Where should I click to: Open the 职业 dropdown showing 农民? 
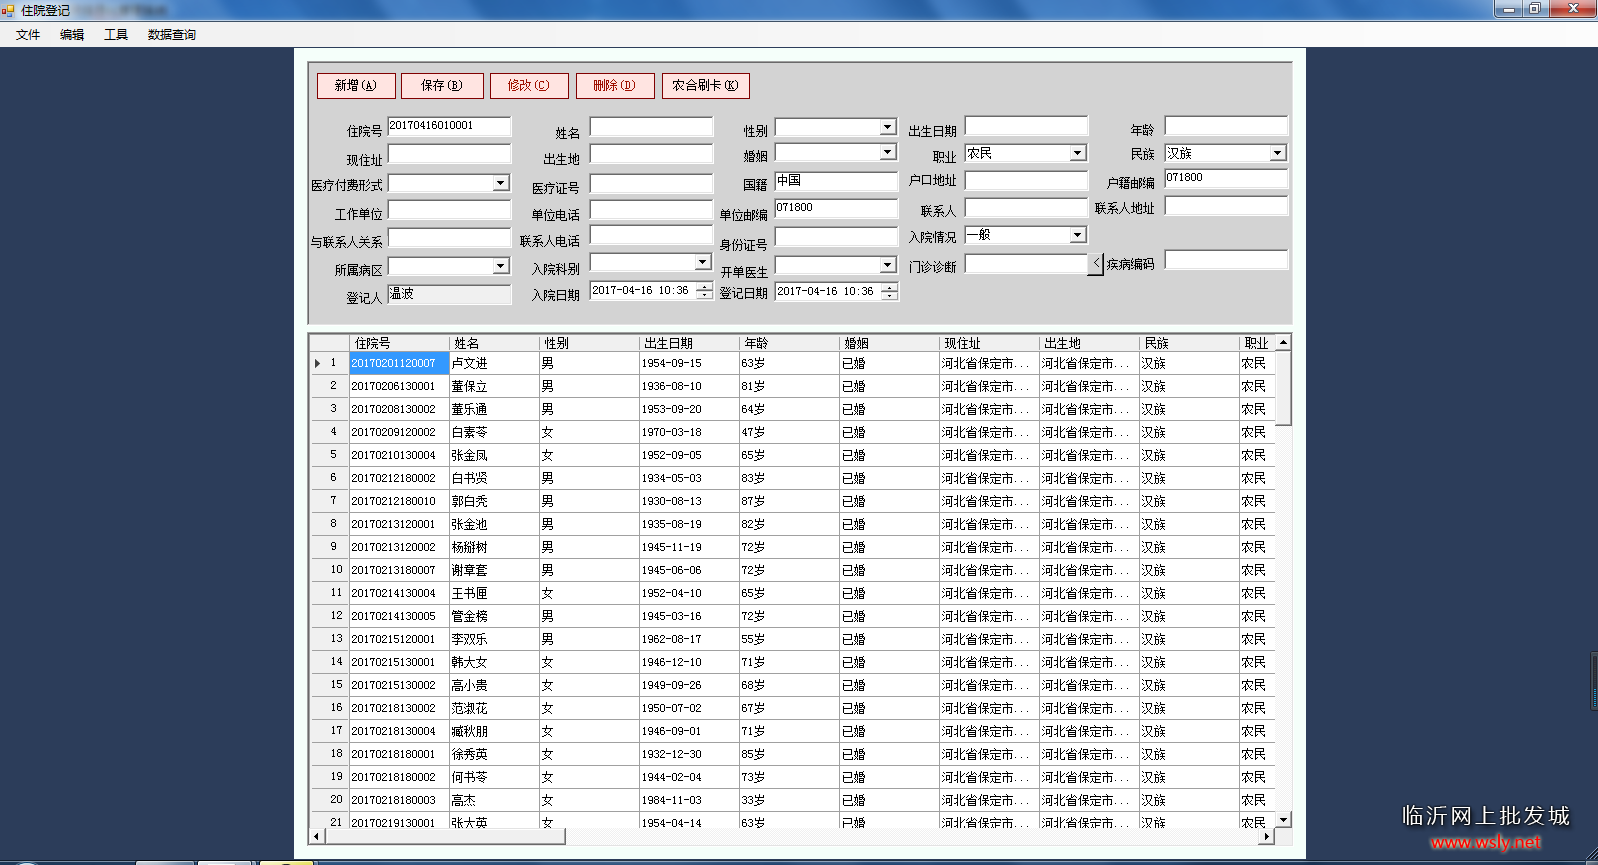(1077, 153)
